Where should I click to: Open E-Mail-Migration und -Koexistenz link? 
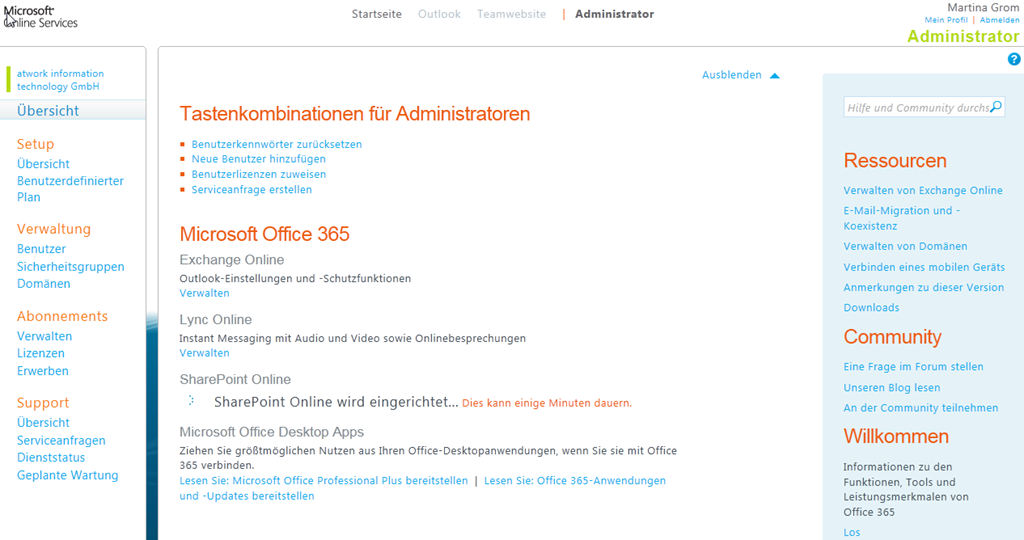(901, 218)
